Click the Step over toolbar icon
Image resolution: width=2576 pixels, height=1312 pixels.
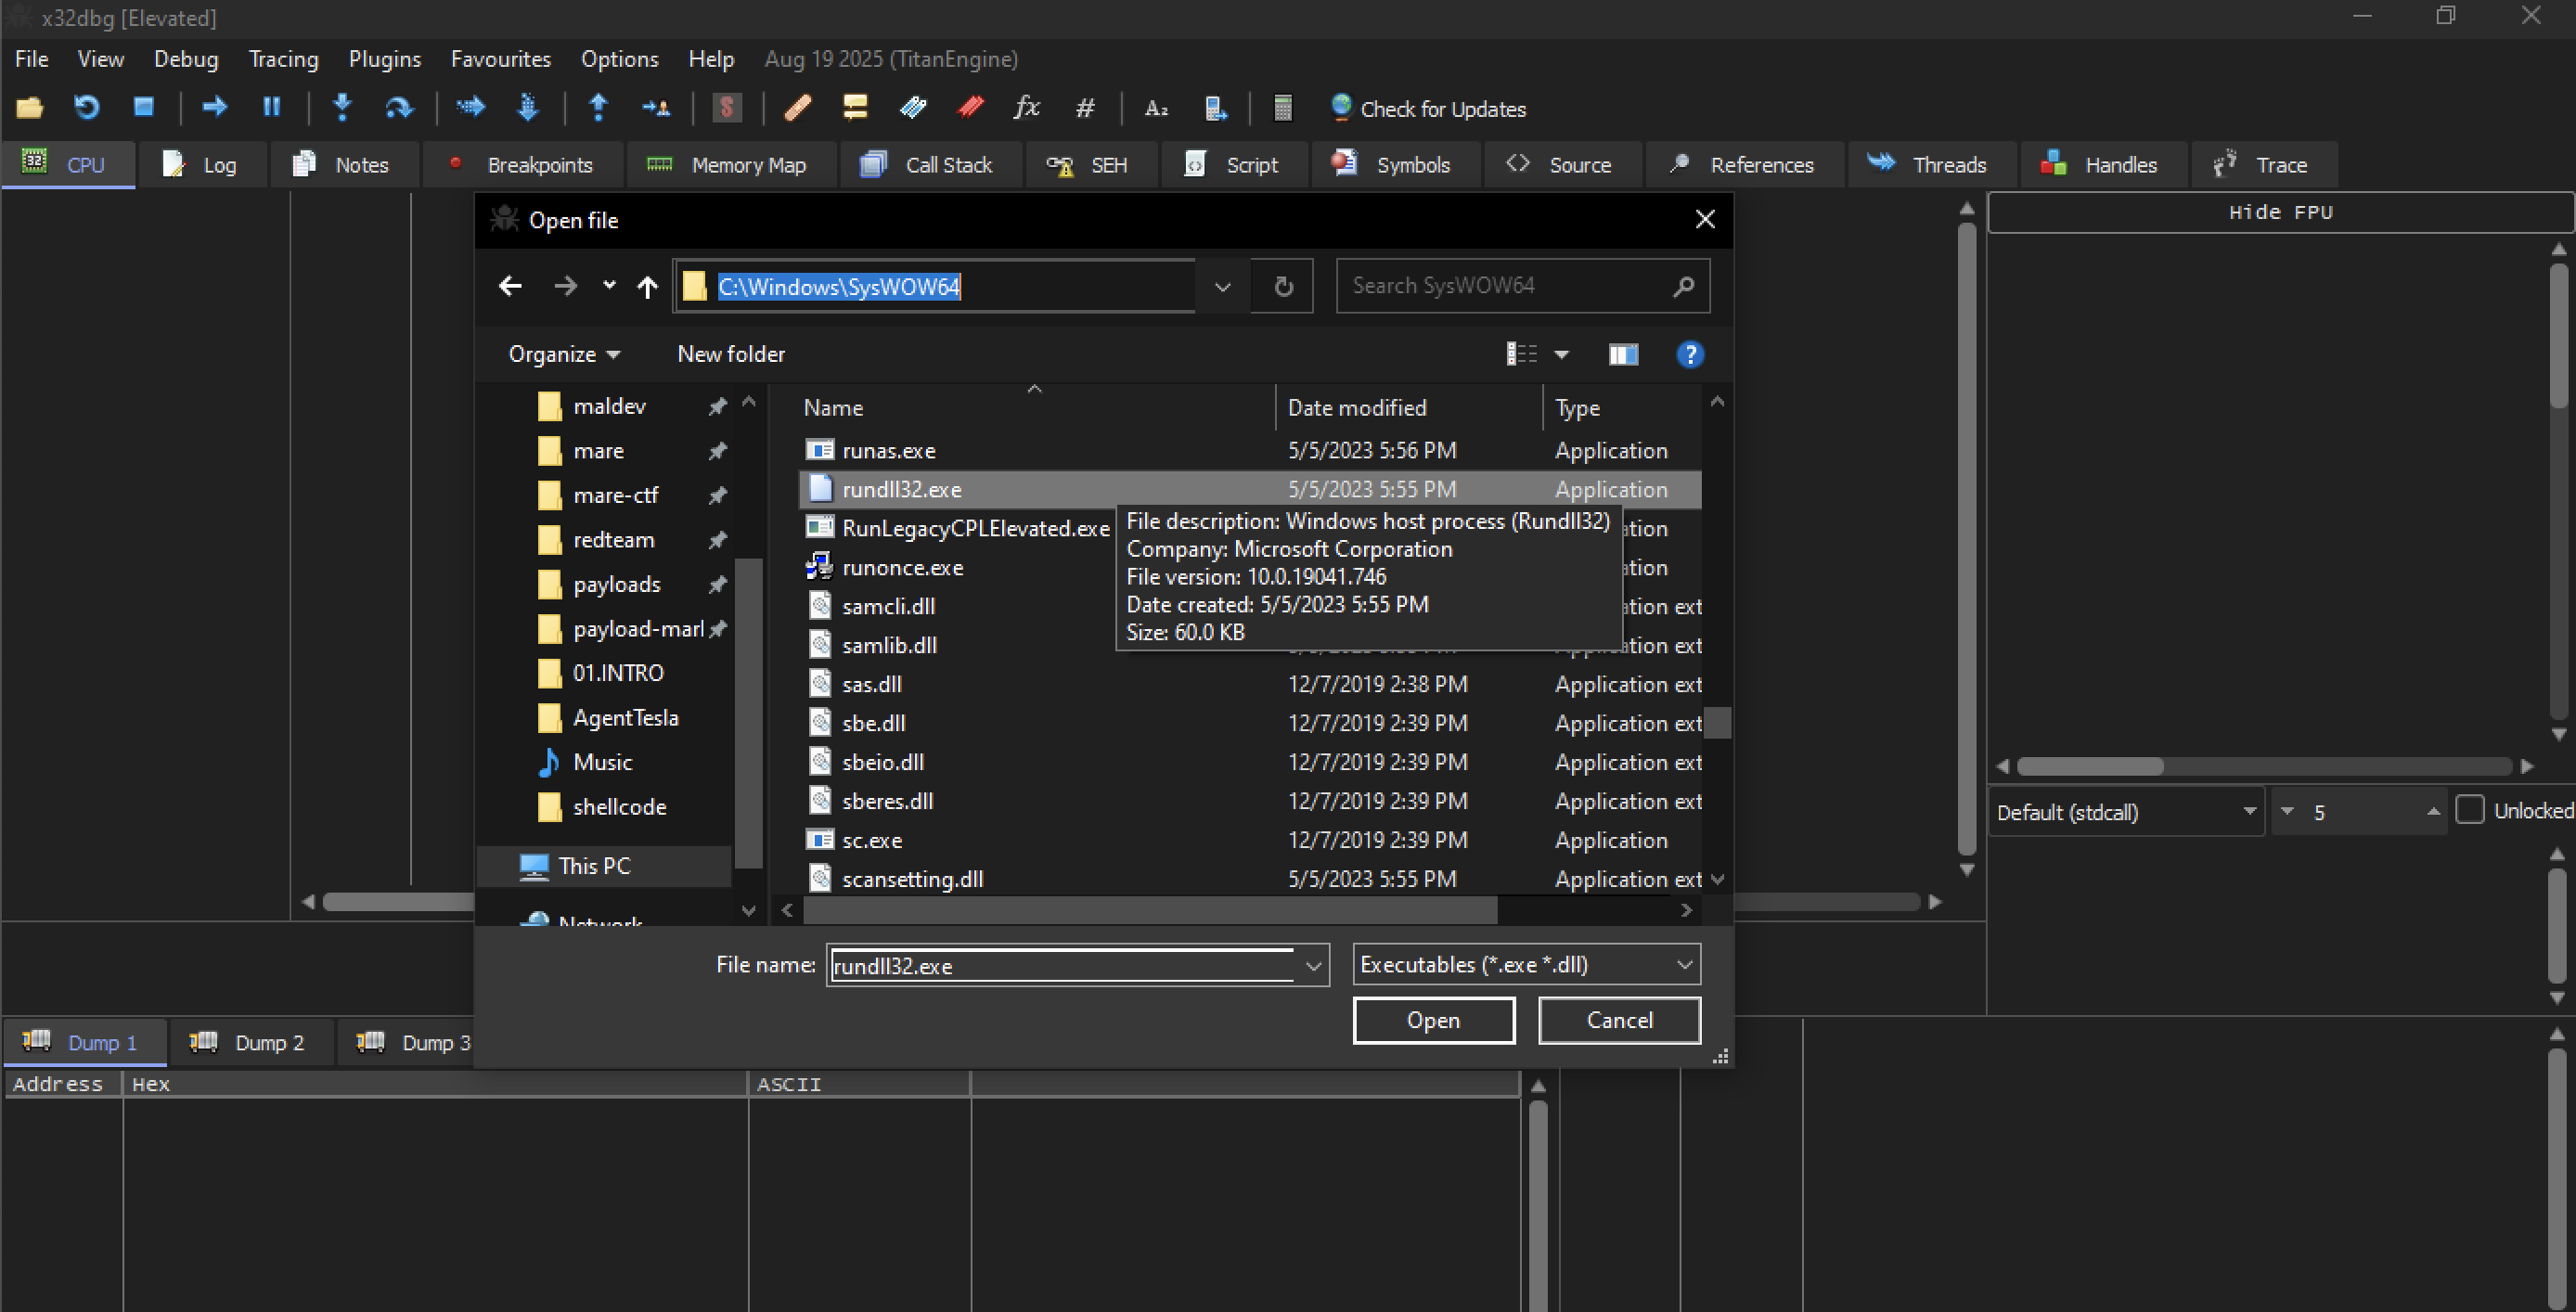click(399, 107)
